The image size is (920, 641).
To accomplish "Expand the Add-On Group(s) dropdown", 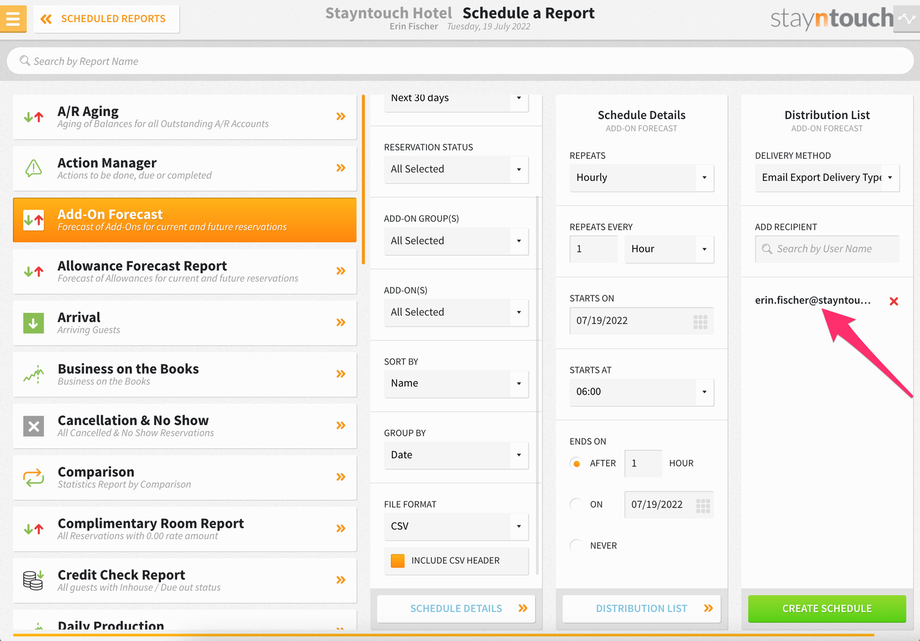I will click(456, 241).
